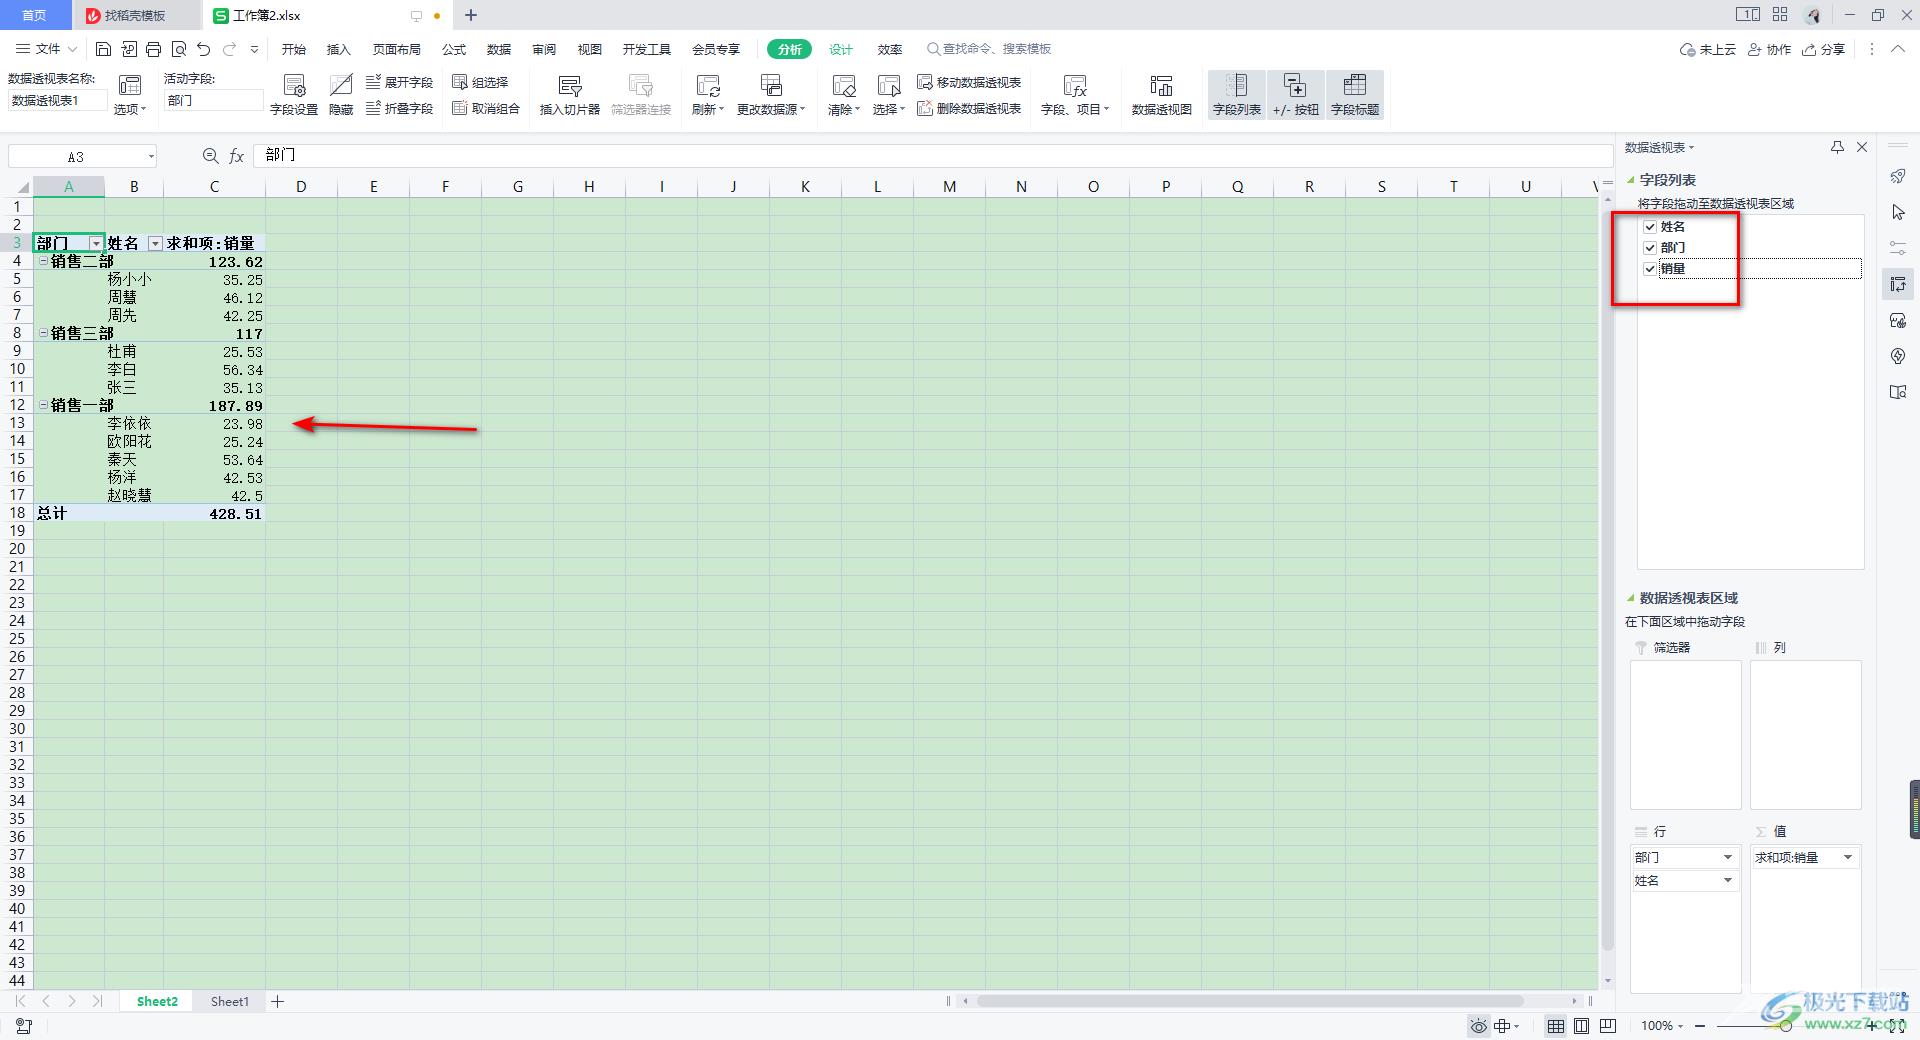
Task: Switch to the 插入 ribbon tab
Action: click(339, 49)
